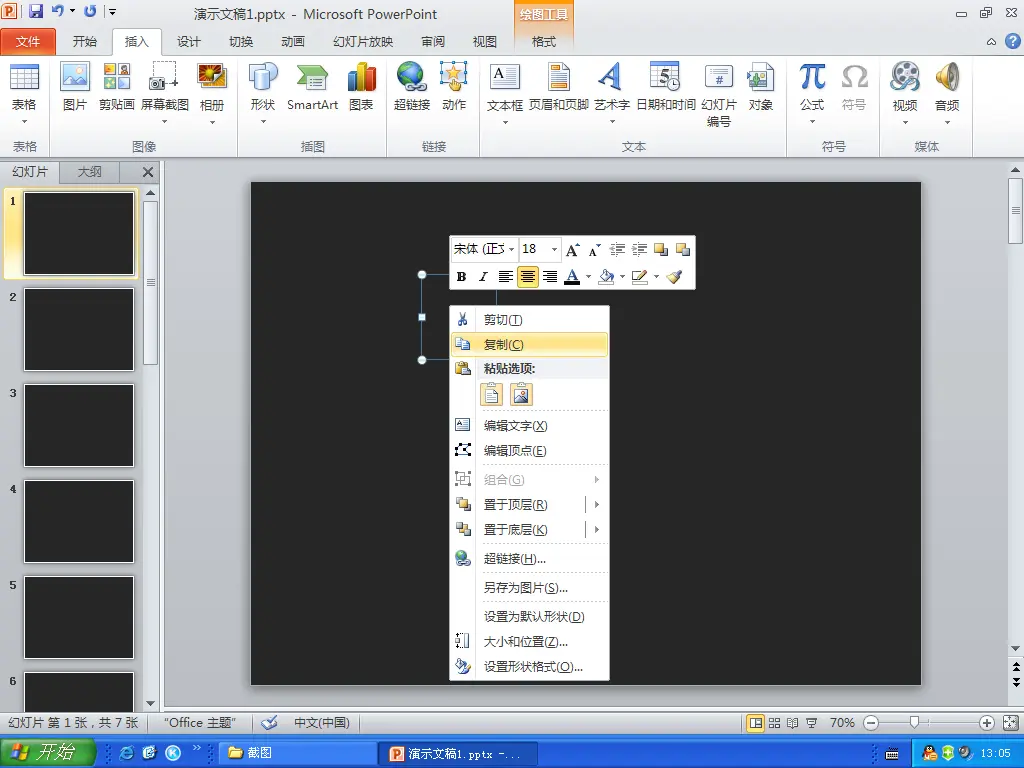Toggle center alignment in mini toolbar
The height and width of the screenshot is (768, 1024).
pyautogui.click(x=528, y=277)
